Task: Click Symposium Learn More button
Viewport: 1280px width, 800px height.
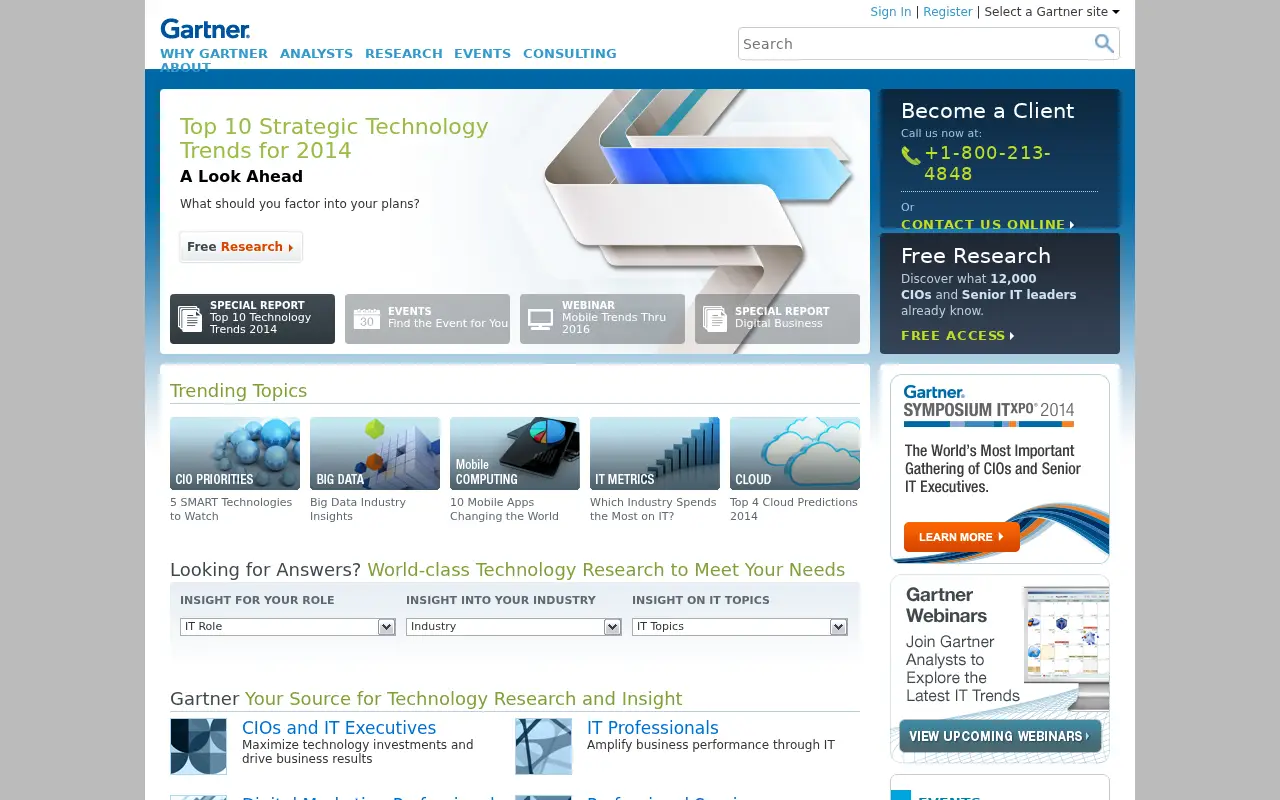Action: coord(962,537)
